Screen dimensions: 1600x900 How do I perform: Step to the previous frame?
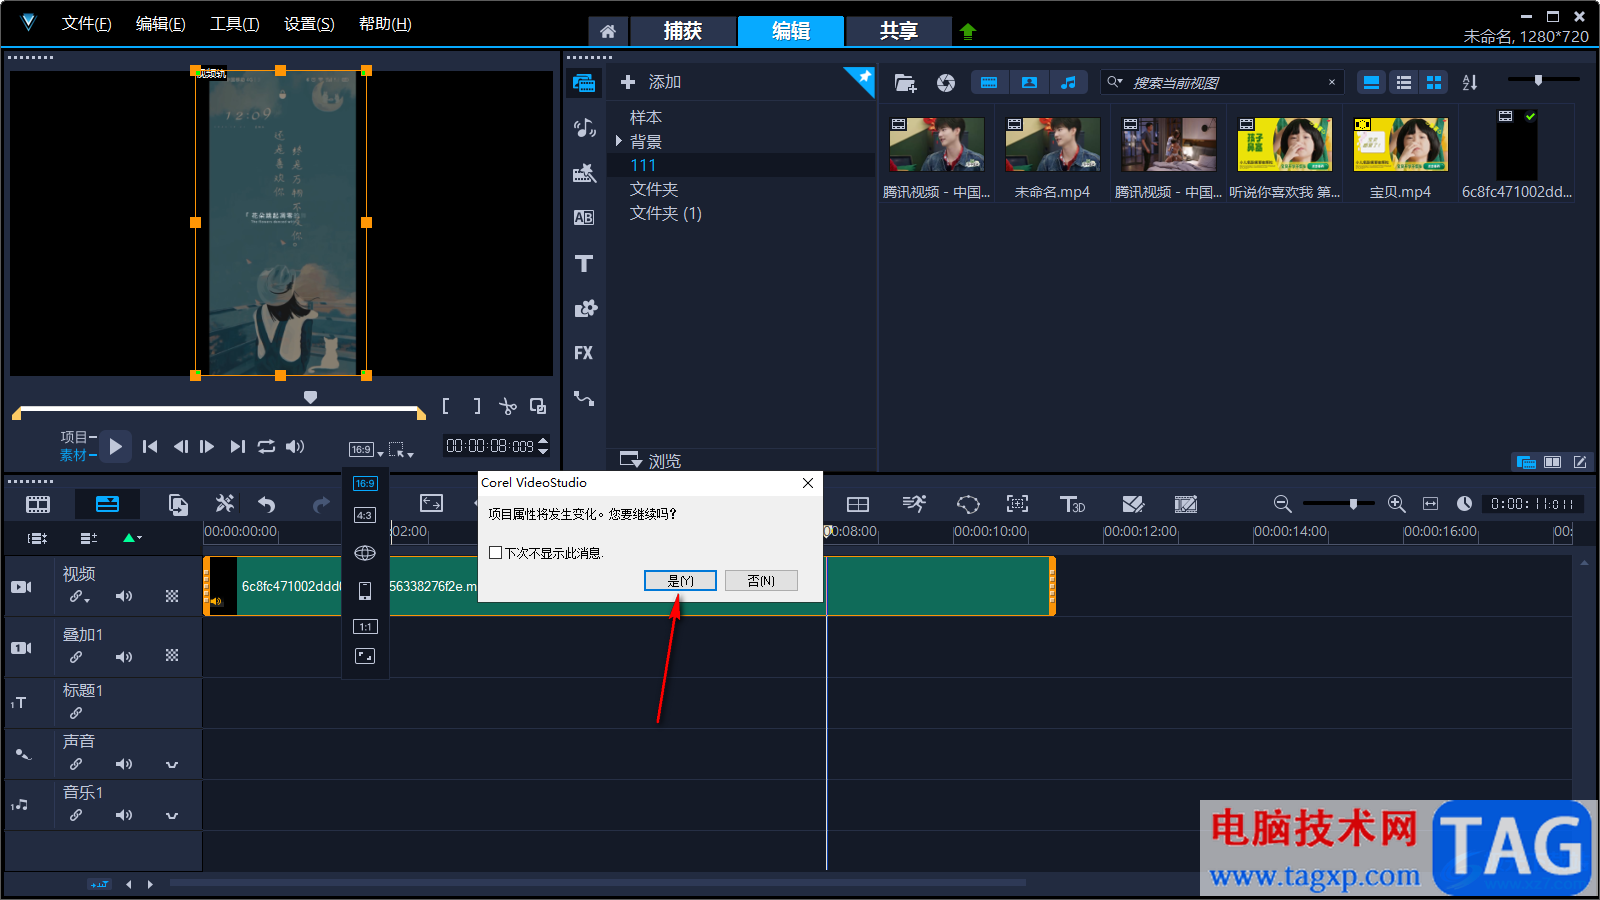[180, 447]
